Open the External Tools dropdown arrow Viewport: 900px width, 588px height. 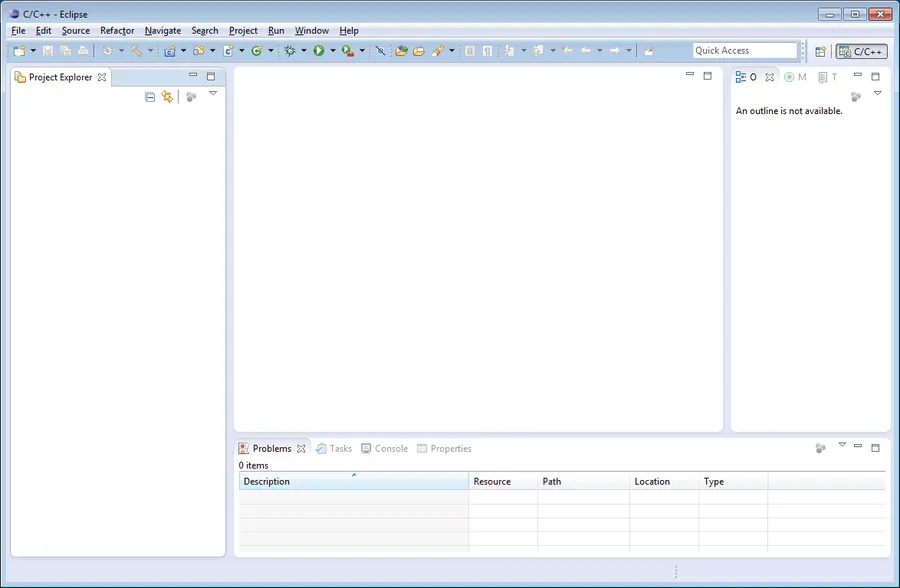pos(362,51)
